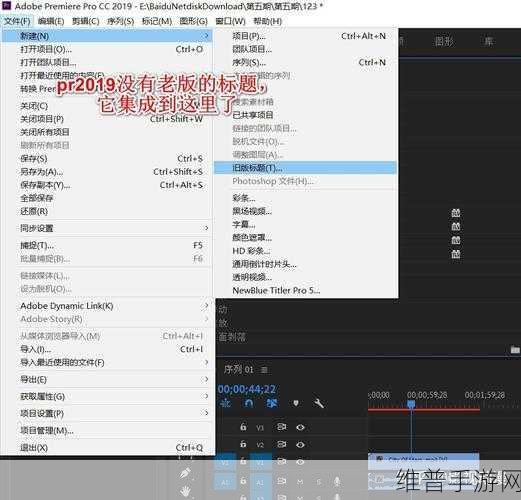The height and width of the screenshot is (500, 521).
Task: Hide track V3 with its eye icon
Action: 300,427
